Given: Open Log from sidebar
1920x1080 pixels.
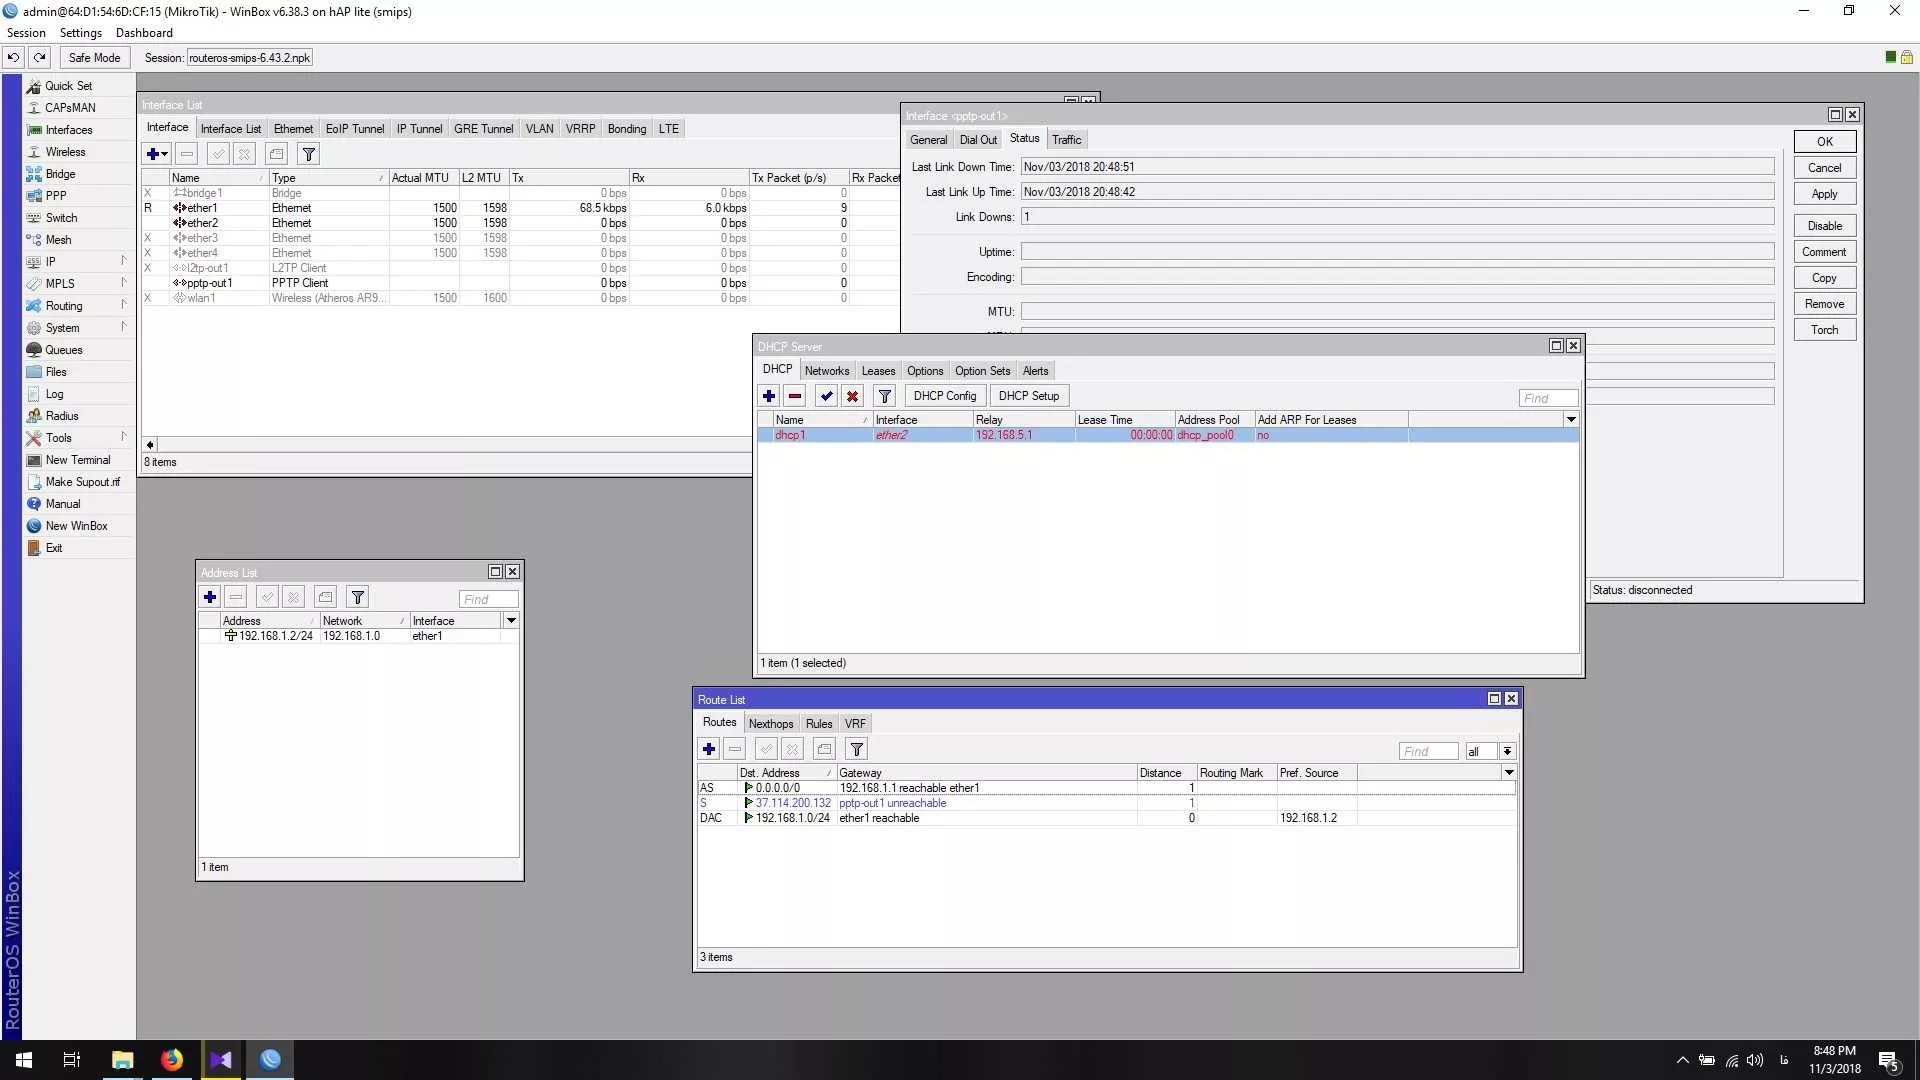Looking at the screenshot, I should pos(54,394).
